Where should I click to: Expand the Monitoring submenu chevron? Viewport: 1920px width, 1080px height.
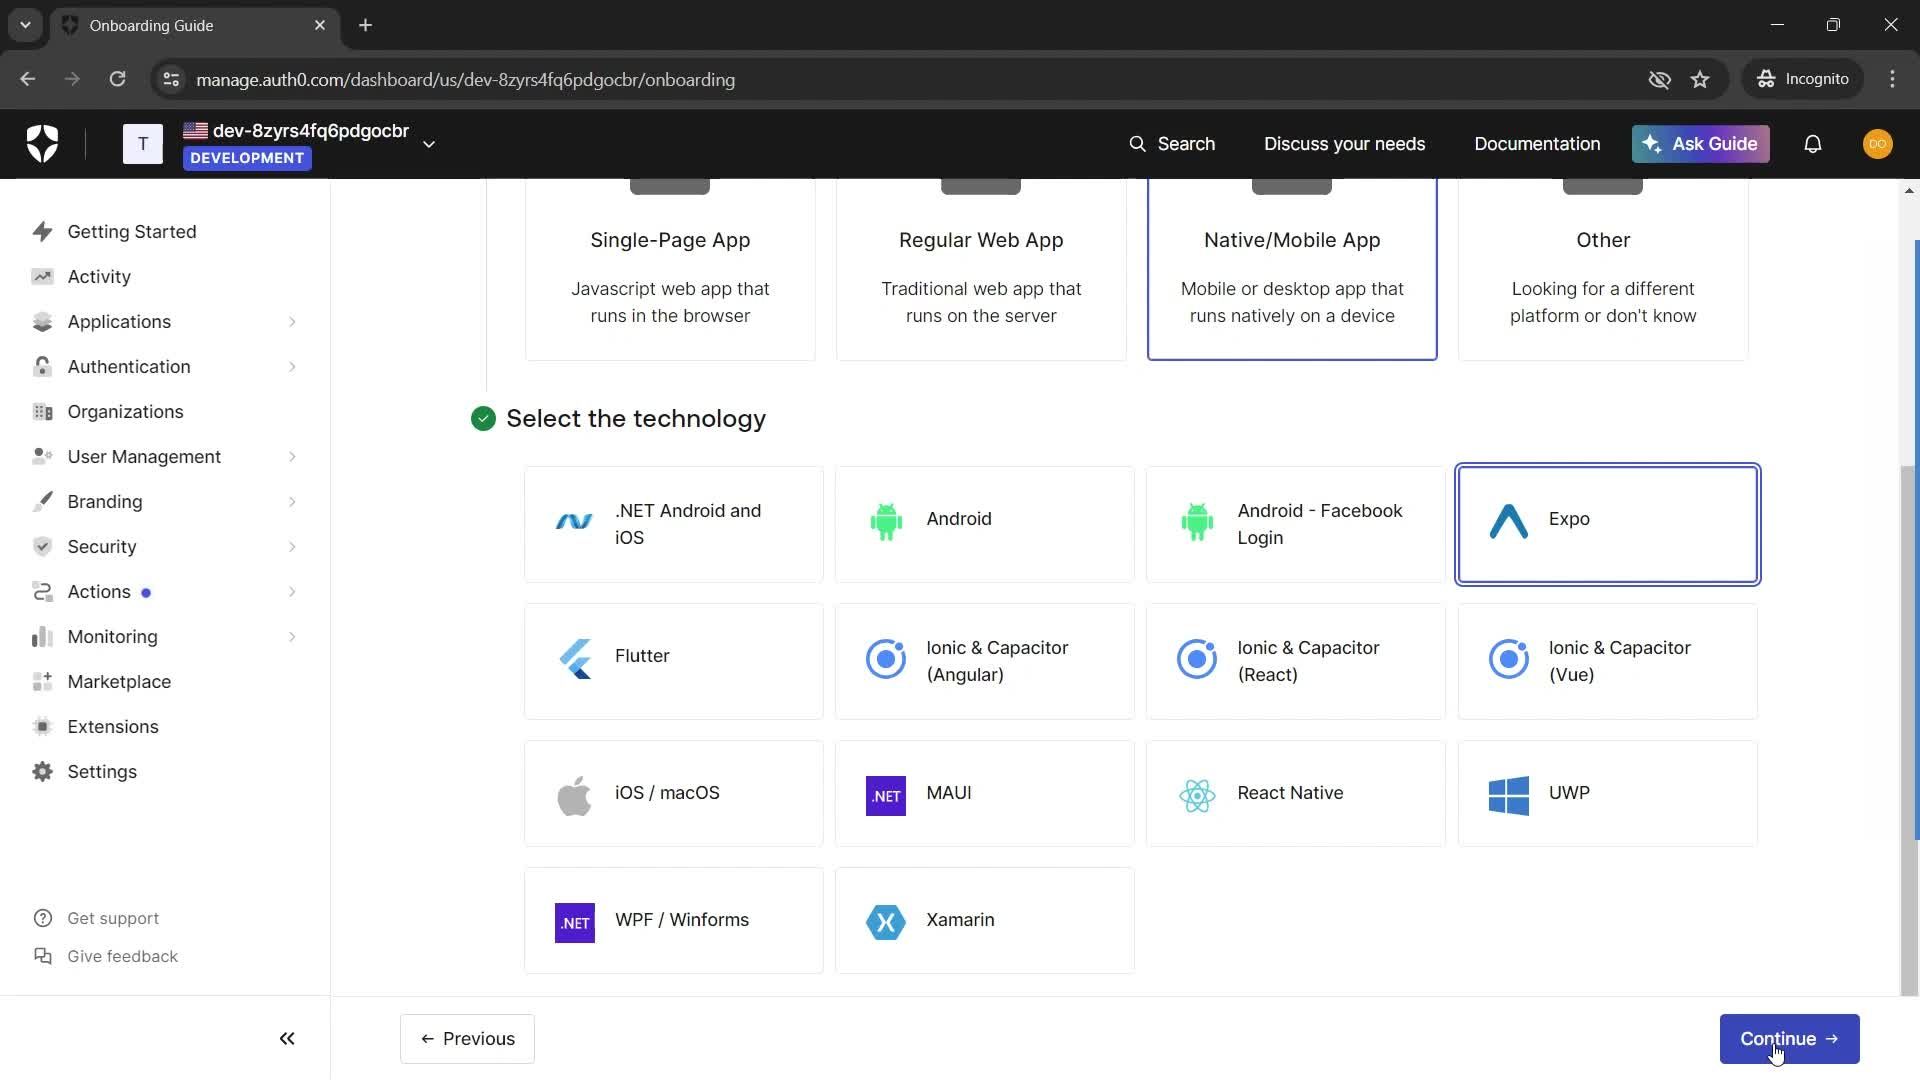tap(292, 637)
